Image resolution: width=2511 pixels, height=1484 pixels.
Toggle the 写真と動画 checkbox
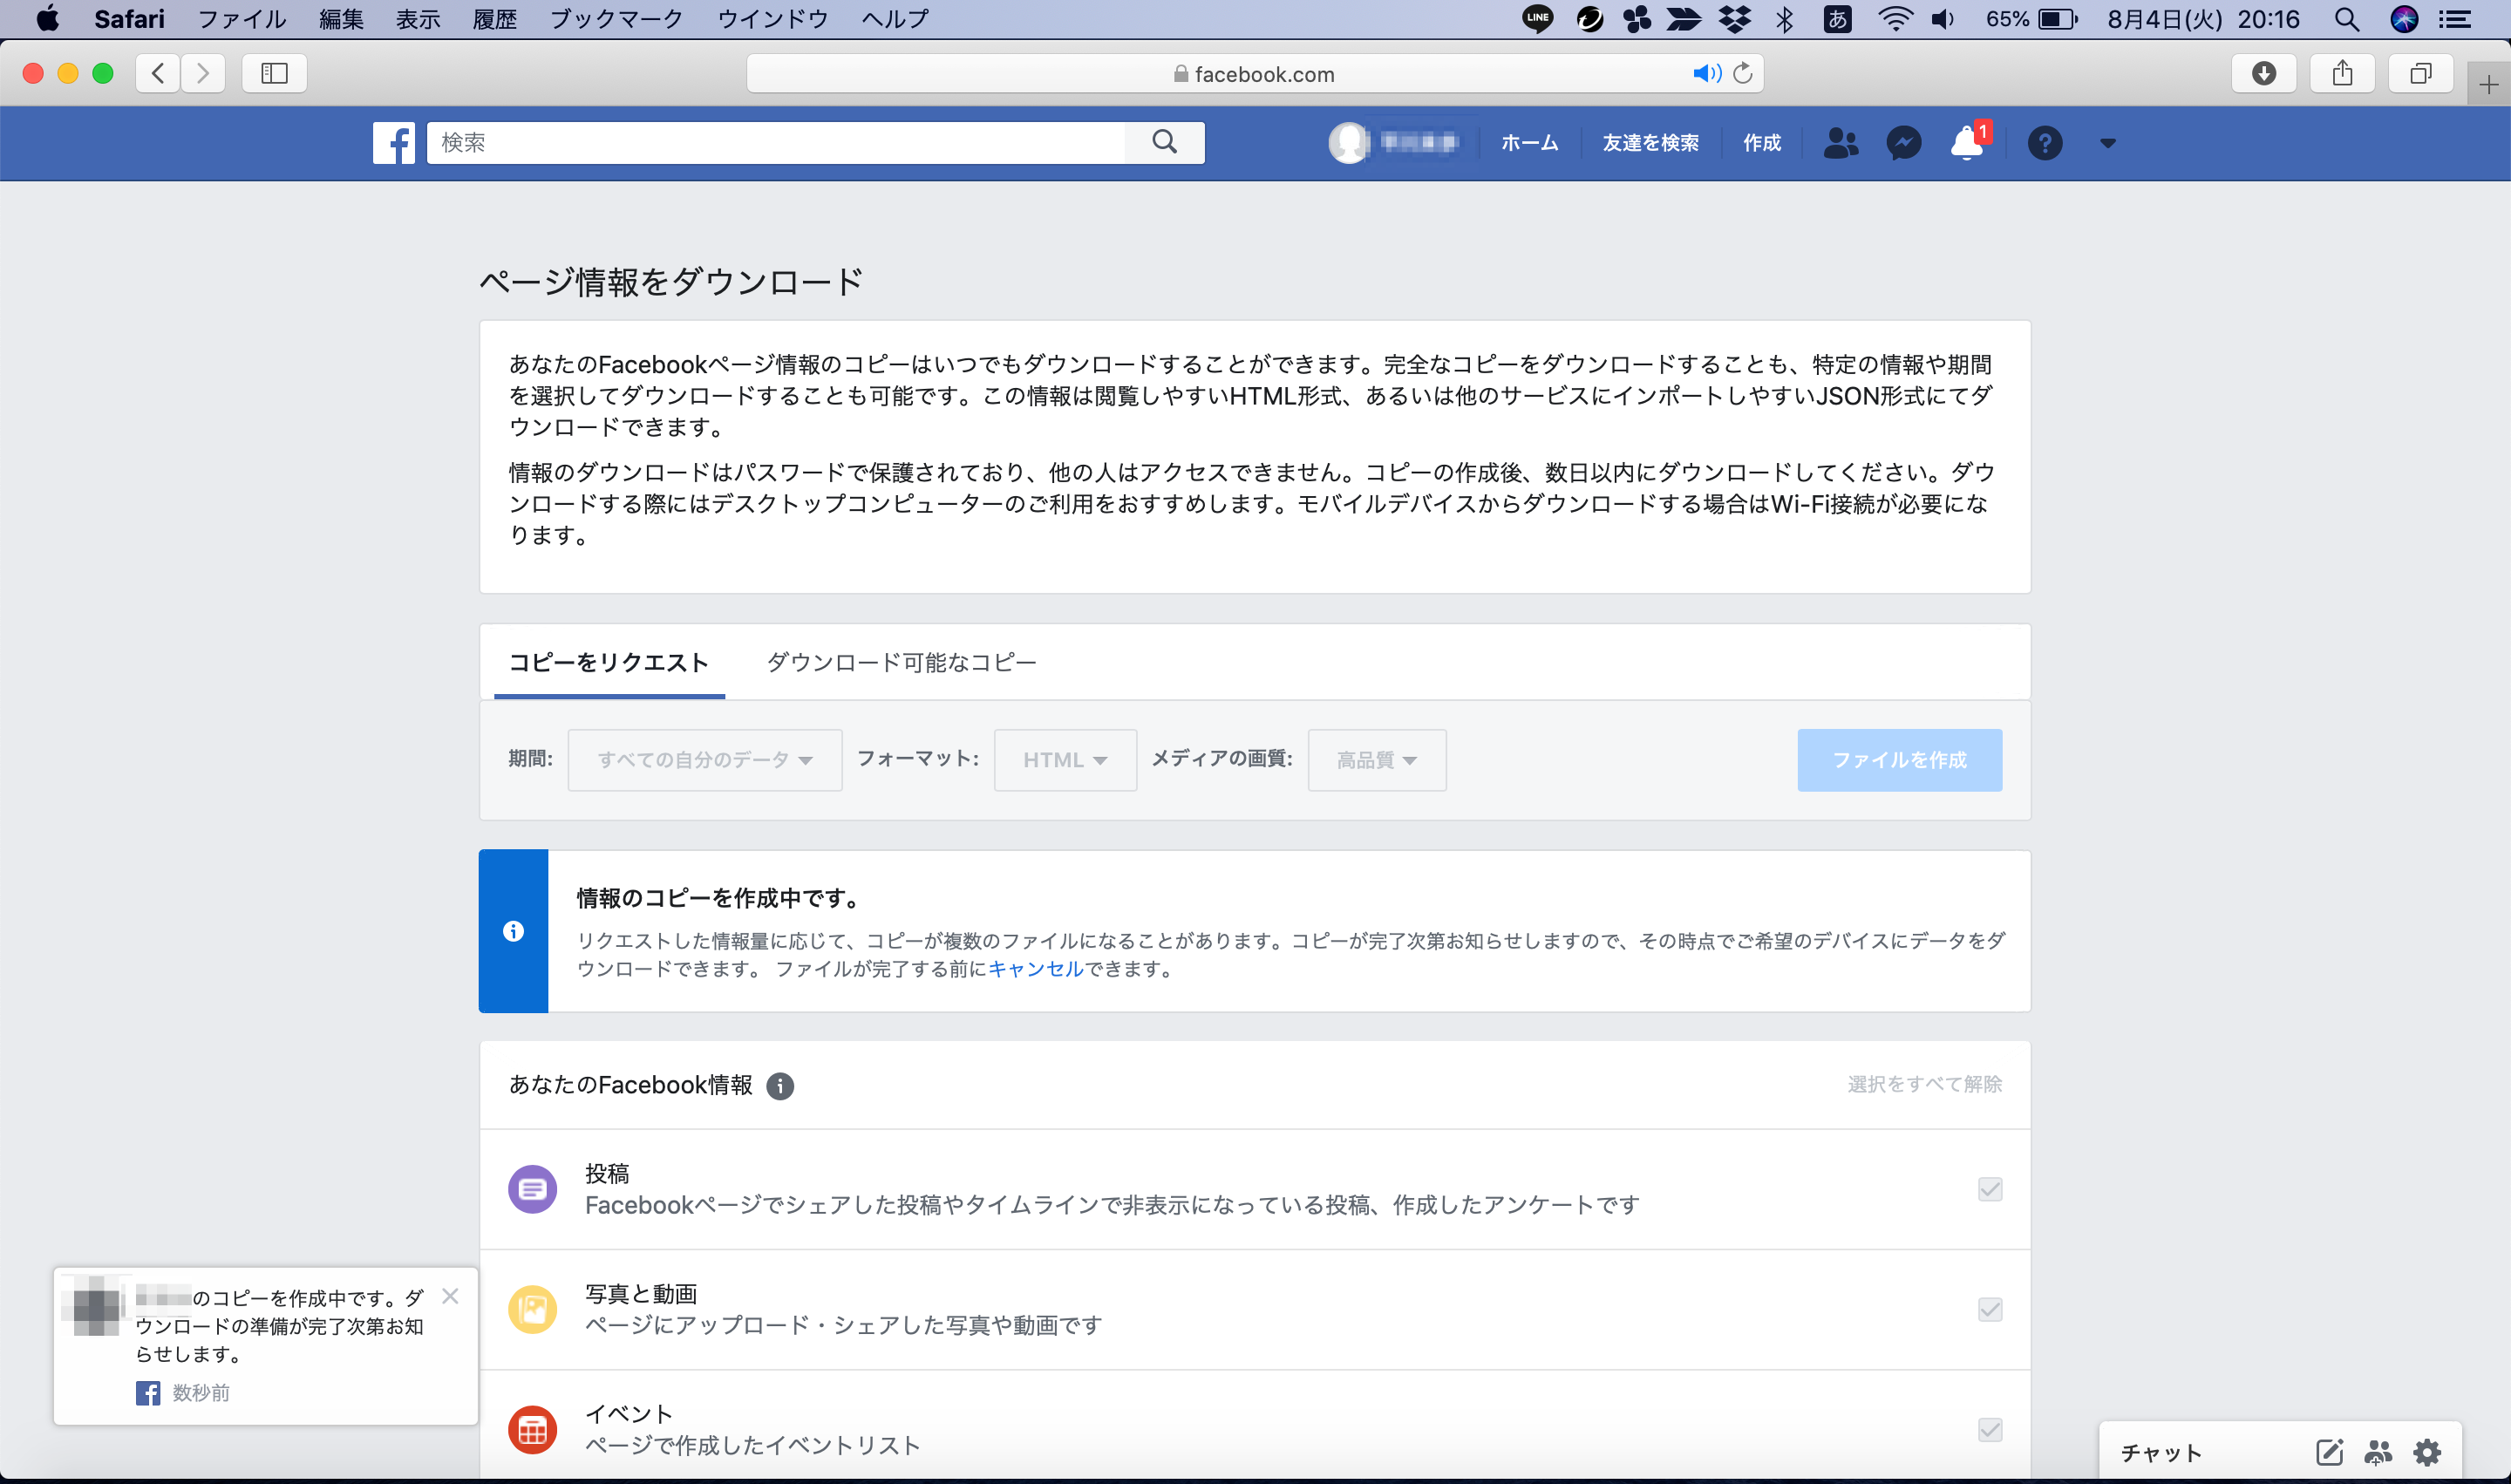tap(1990, 1310)
